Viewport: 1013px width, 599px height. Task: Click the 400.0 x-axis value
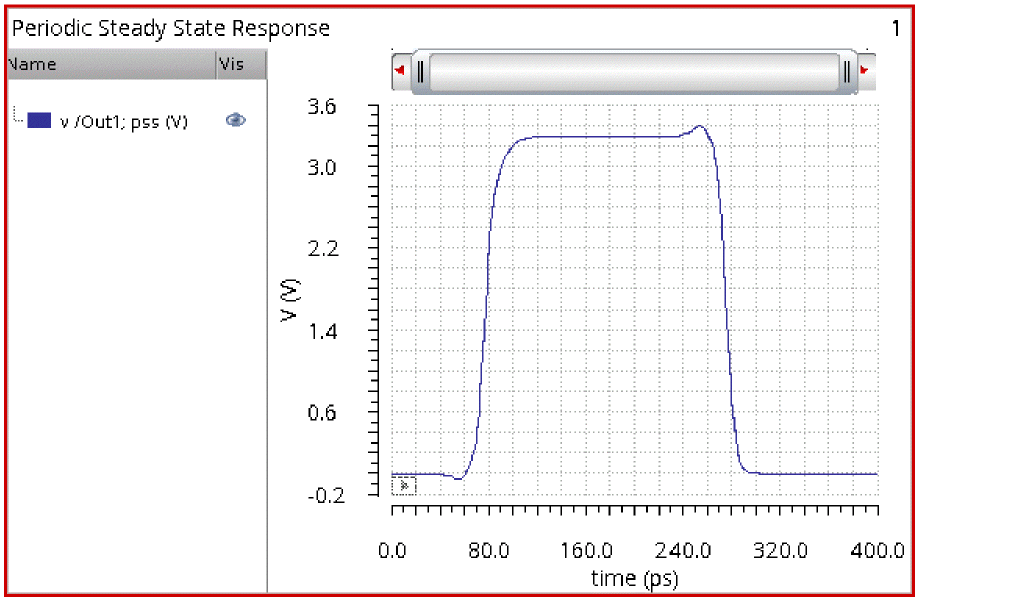(x=877, y=551)
